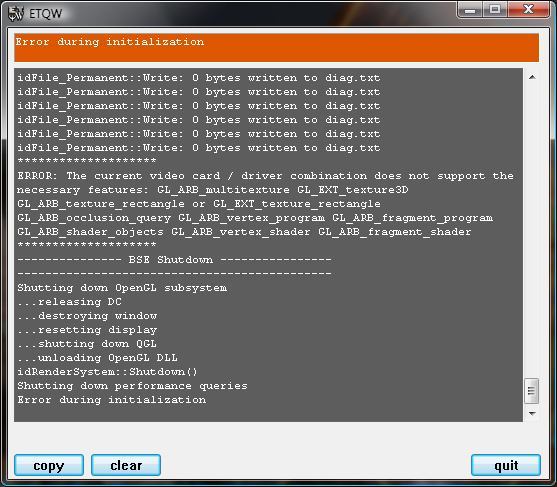Screen dimensions: 557x487
Task: Close the ETQW window
Action: tap(528, 10)
